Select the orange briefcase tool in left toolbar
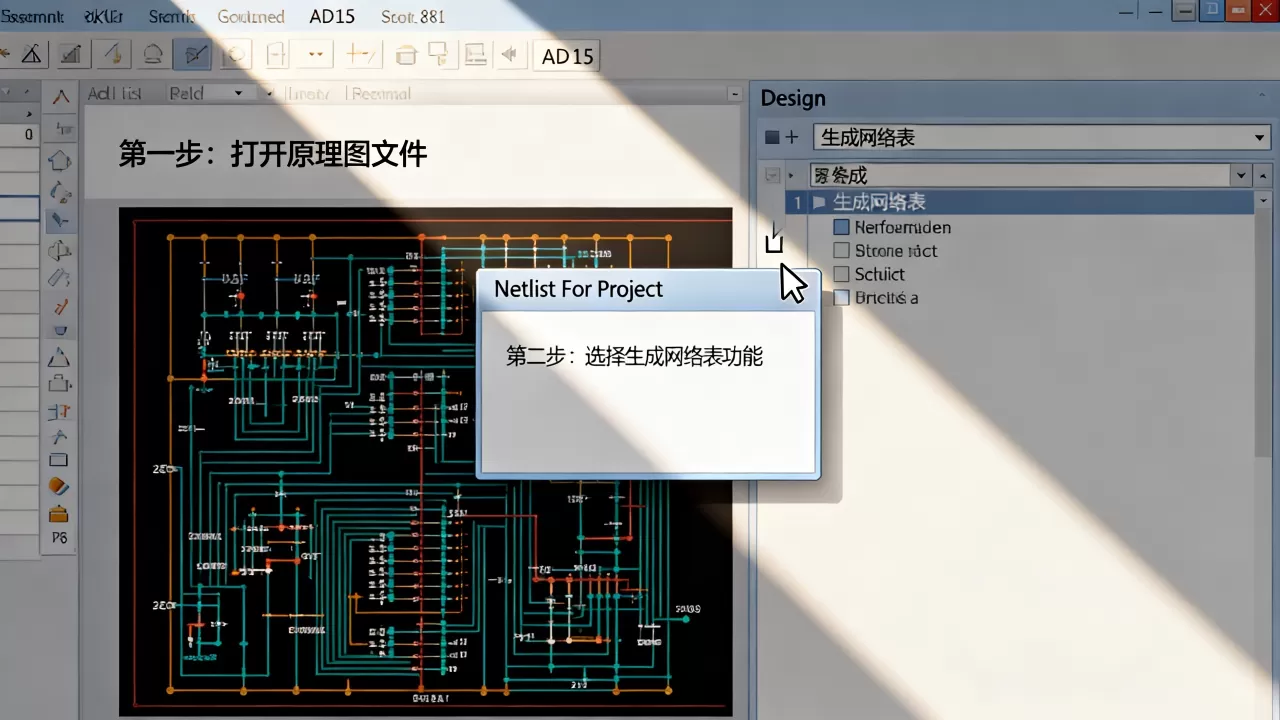Viewport: 1280px width, 720px height. click(x=59, y=514)
